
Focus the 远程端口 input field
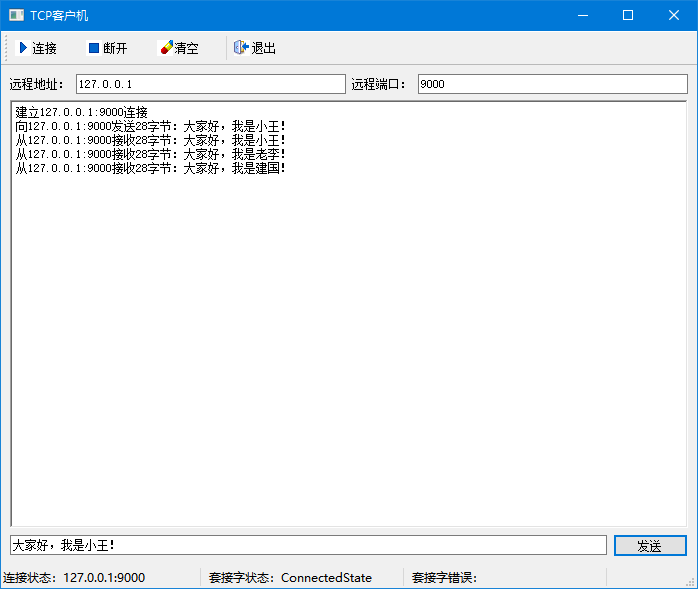pyautogui.click(x=552, y=84)
